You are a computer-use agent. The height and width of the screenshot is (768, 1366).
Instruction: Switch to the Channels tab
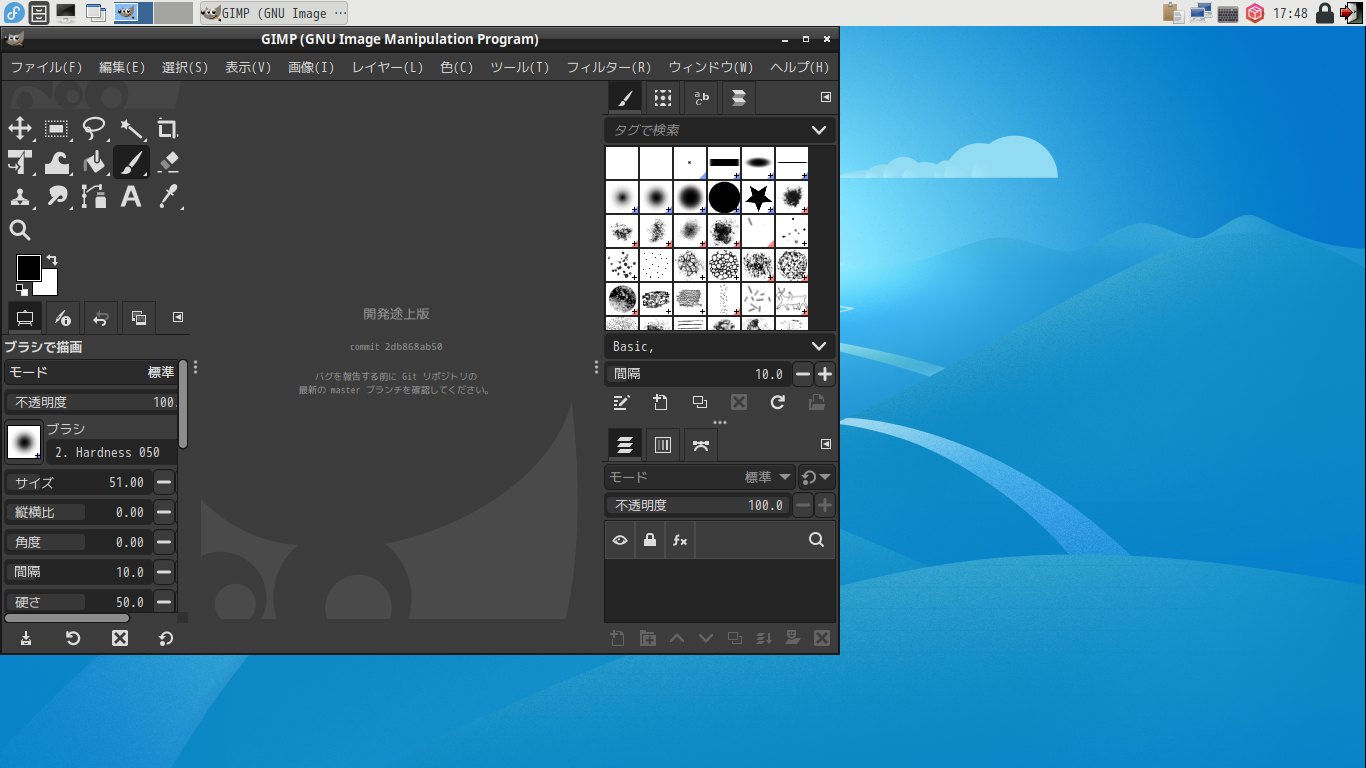(663, 445)
